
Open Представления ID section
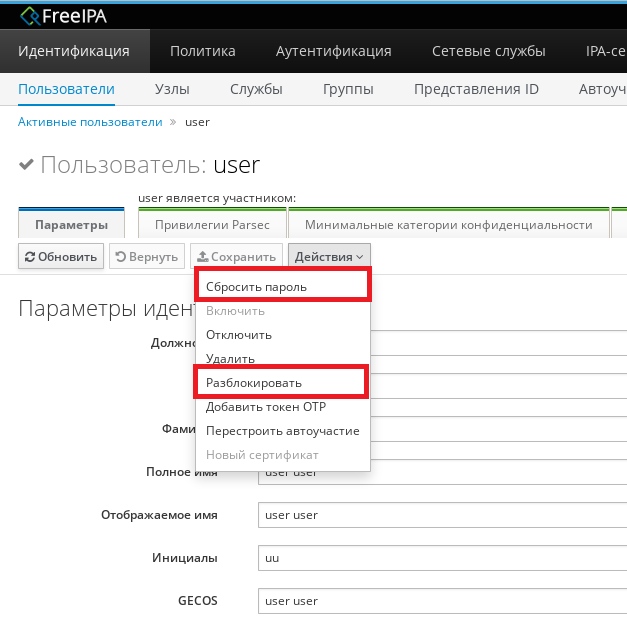(x=476, y=89)
